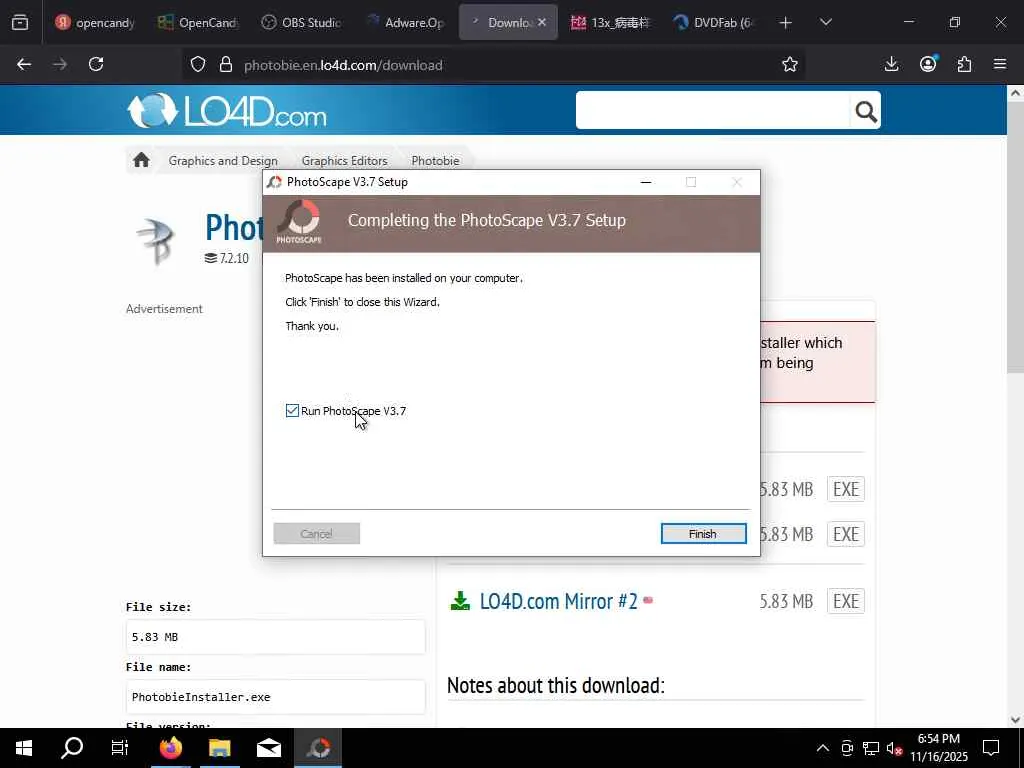Click the PhotoScape setup taskbar icon
1024x768 pixels.
tap(319, 748)
